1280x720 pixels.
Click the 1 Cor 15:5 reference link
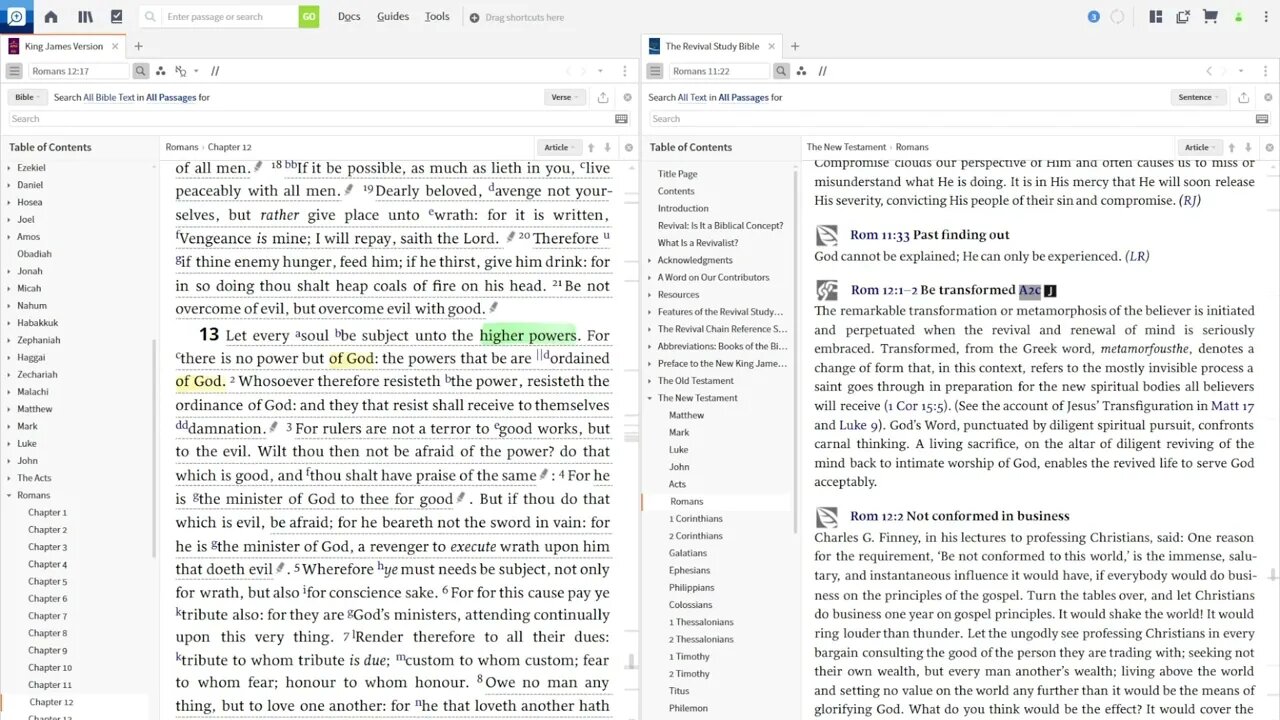(x=915, y=406)
